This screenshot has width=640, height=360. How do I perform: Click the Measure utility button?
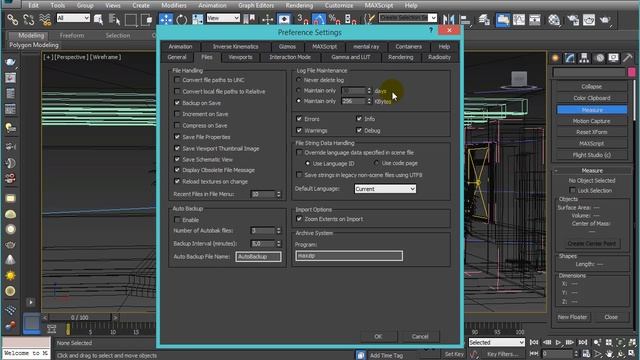[x=592, y=110]
